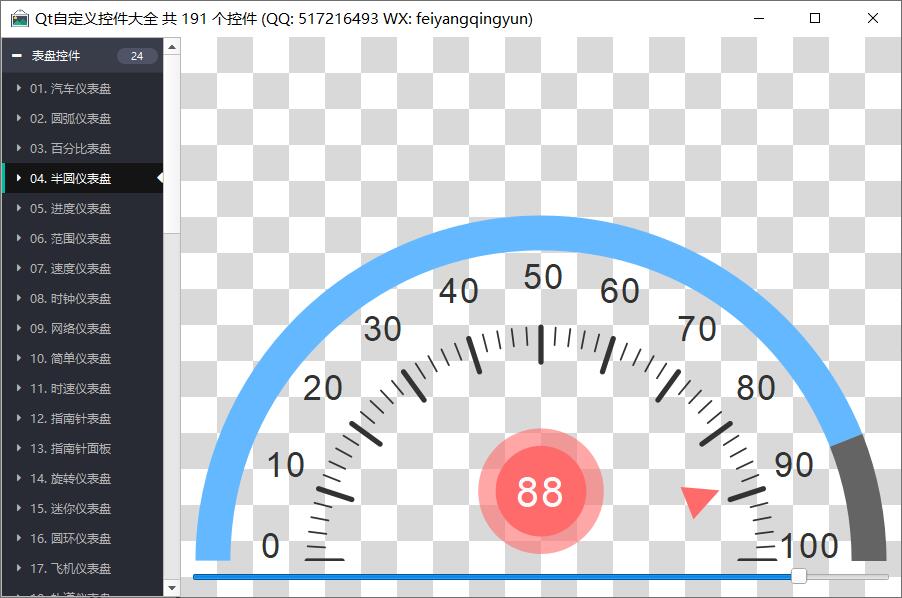This screenshot has width=902, height=598.
Task: Open 09. 网络仪表盘 widget page
Action: tap(70, 329)
